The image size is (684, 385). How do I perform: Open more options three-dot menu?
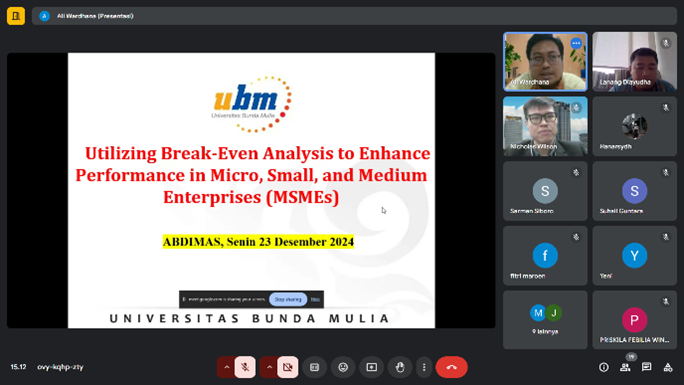coord(424,367)
